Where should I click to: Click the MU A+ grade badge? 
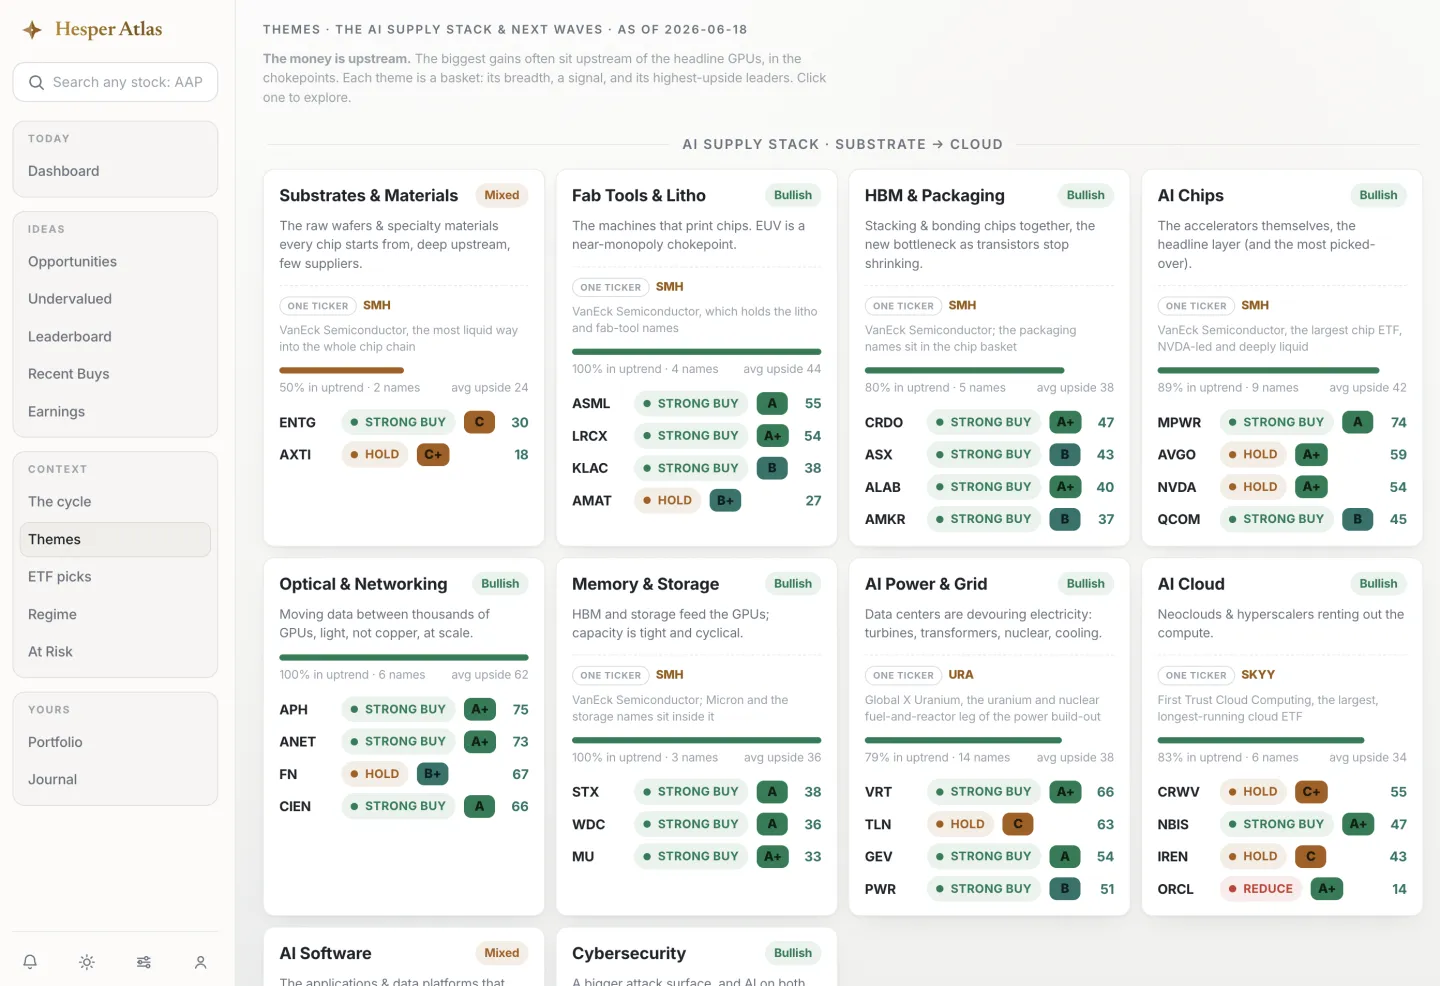pyautogui.click(x=772, y=857)
